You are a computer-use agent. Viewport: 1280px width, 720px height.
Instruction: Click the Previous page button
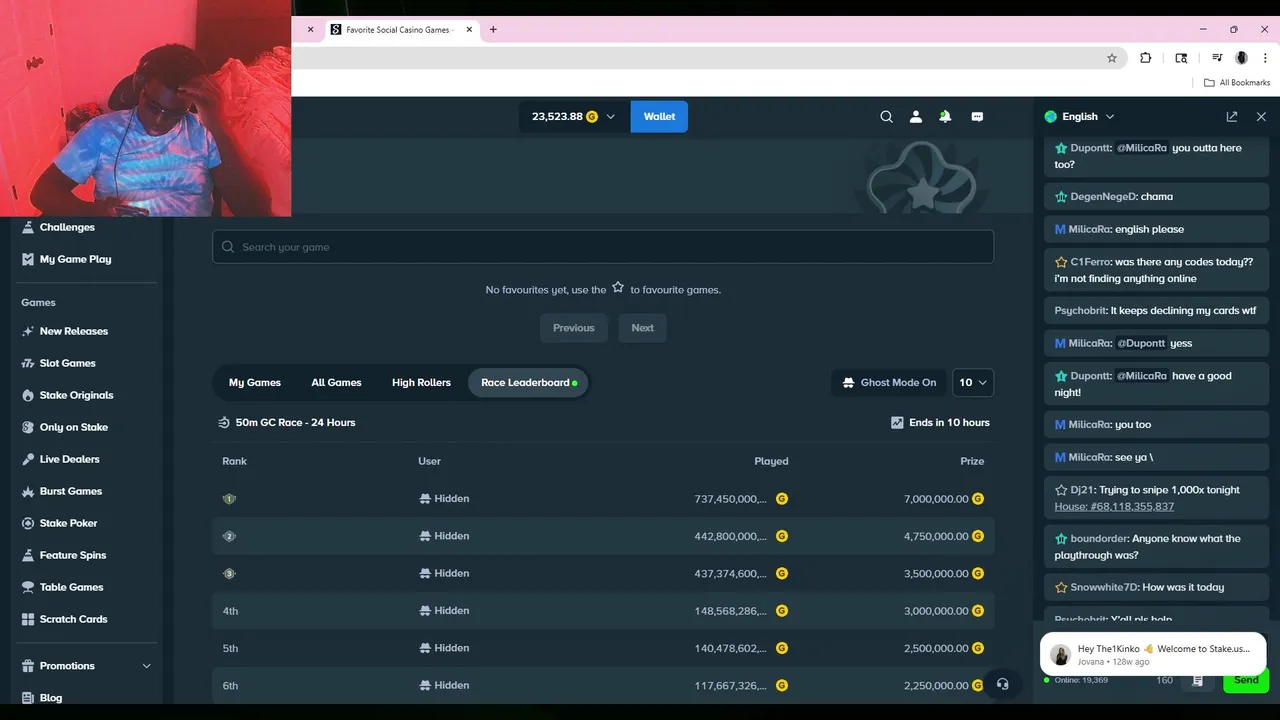[x=574, y=328]
